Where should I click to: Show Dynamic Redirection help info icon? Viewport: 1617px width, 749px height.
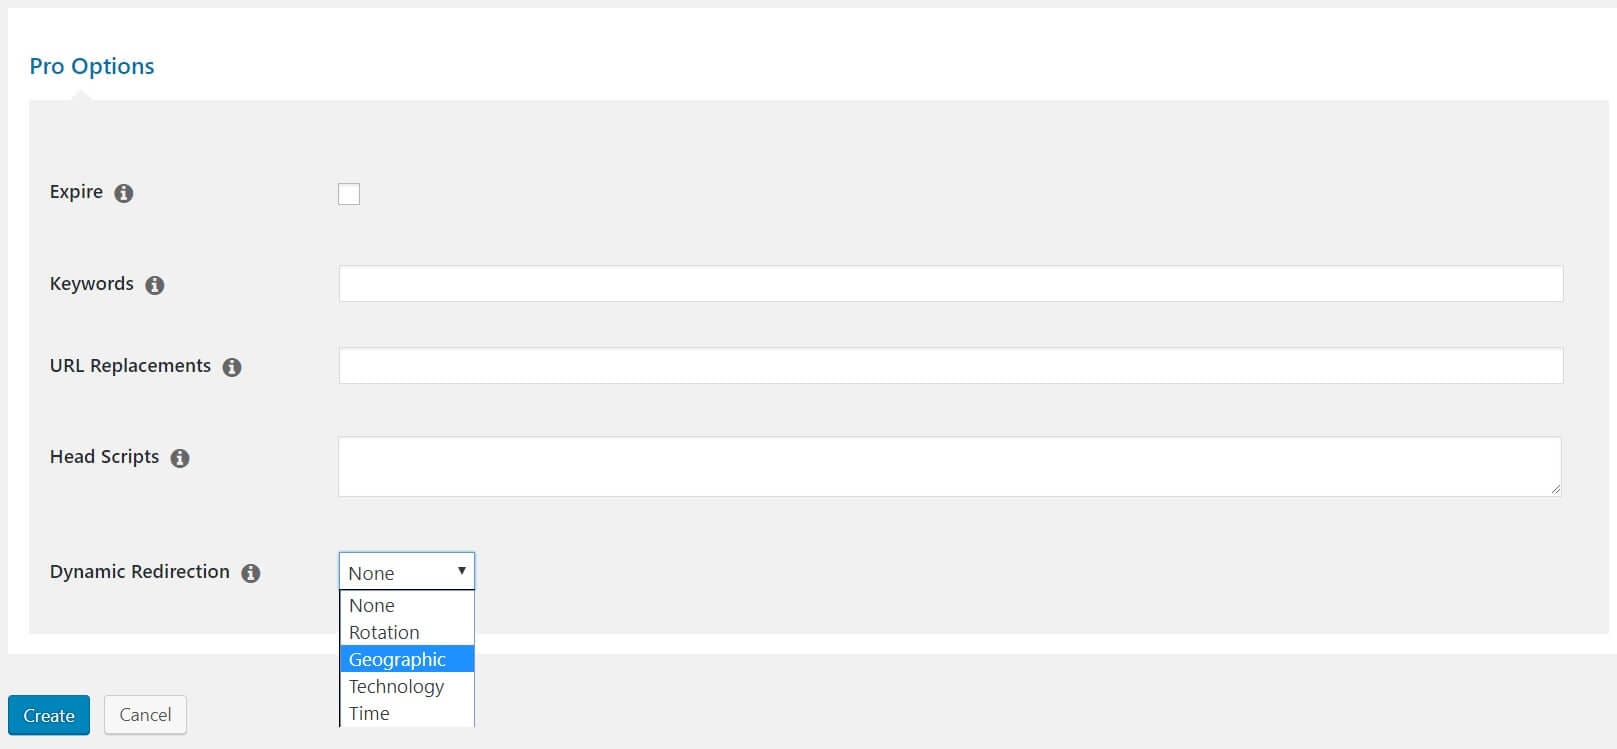251,573
